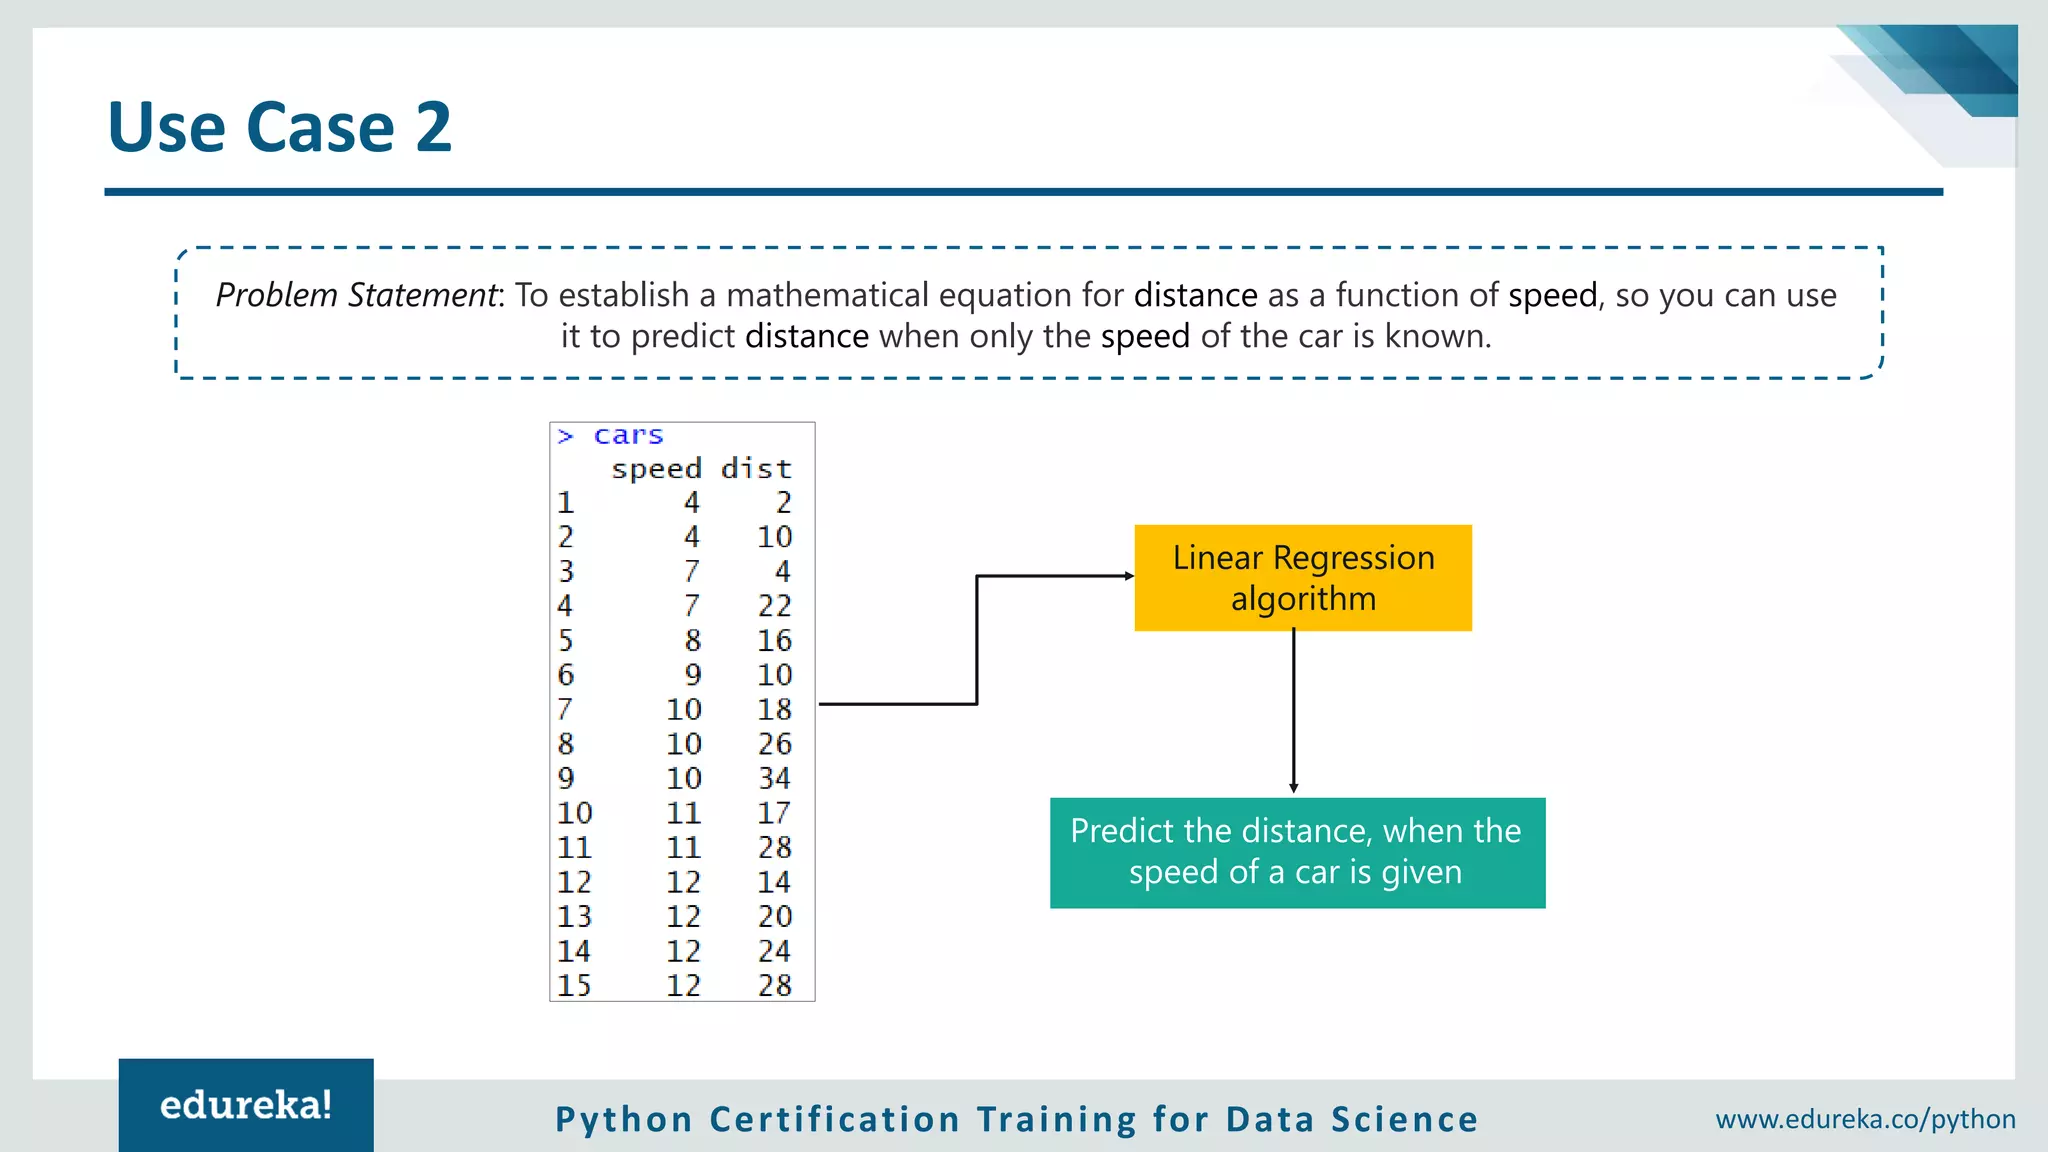2048x1152 pixels.
Task: Click the Problem Statement italic text
Action: (x=356, y=295)
